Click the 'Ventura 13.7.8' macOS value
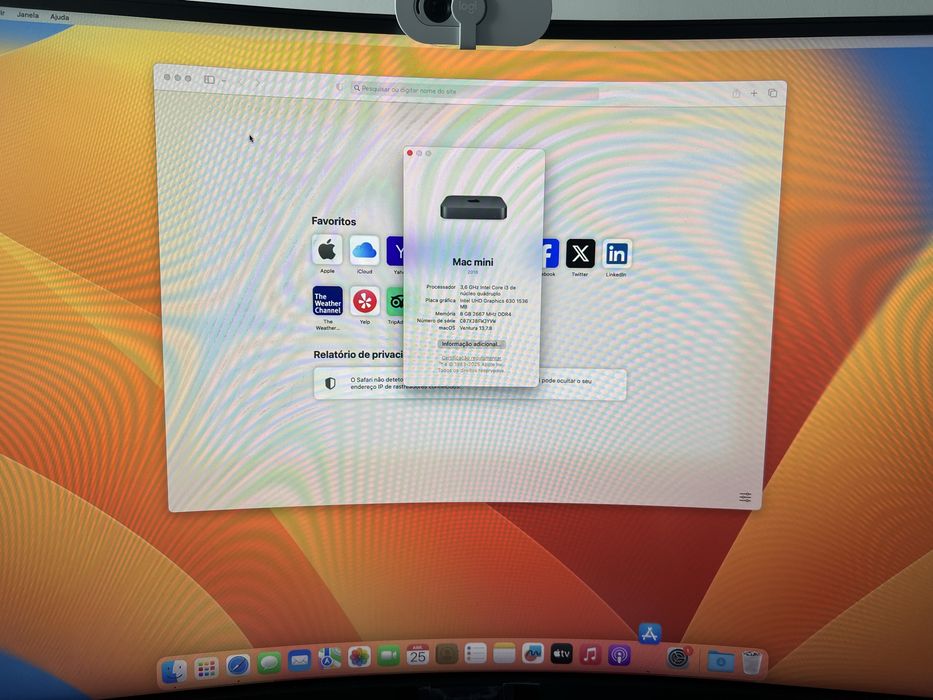The image size is (933, 700). 476,328
